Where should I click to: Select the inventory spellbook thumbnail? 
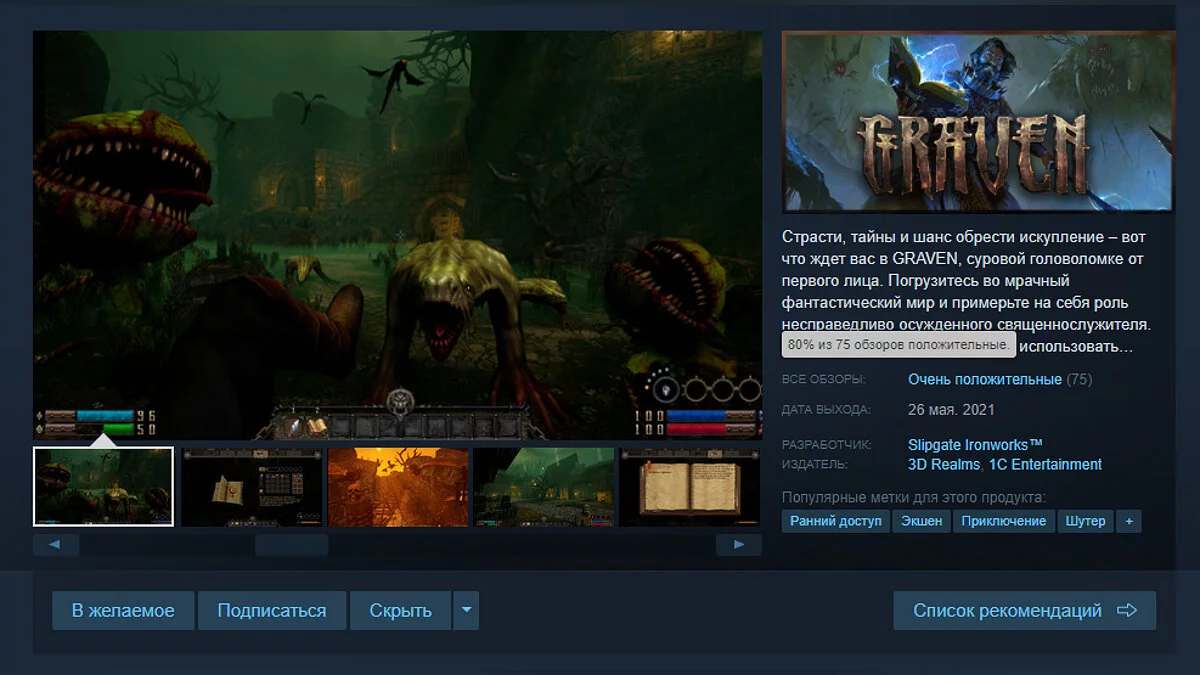point(252,486)
